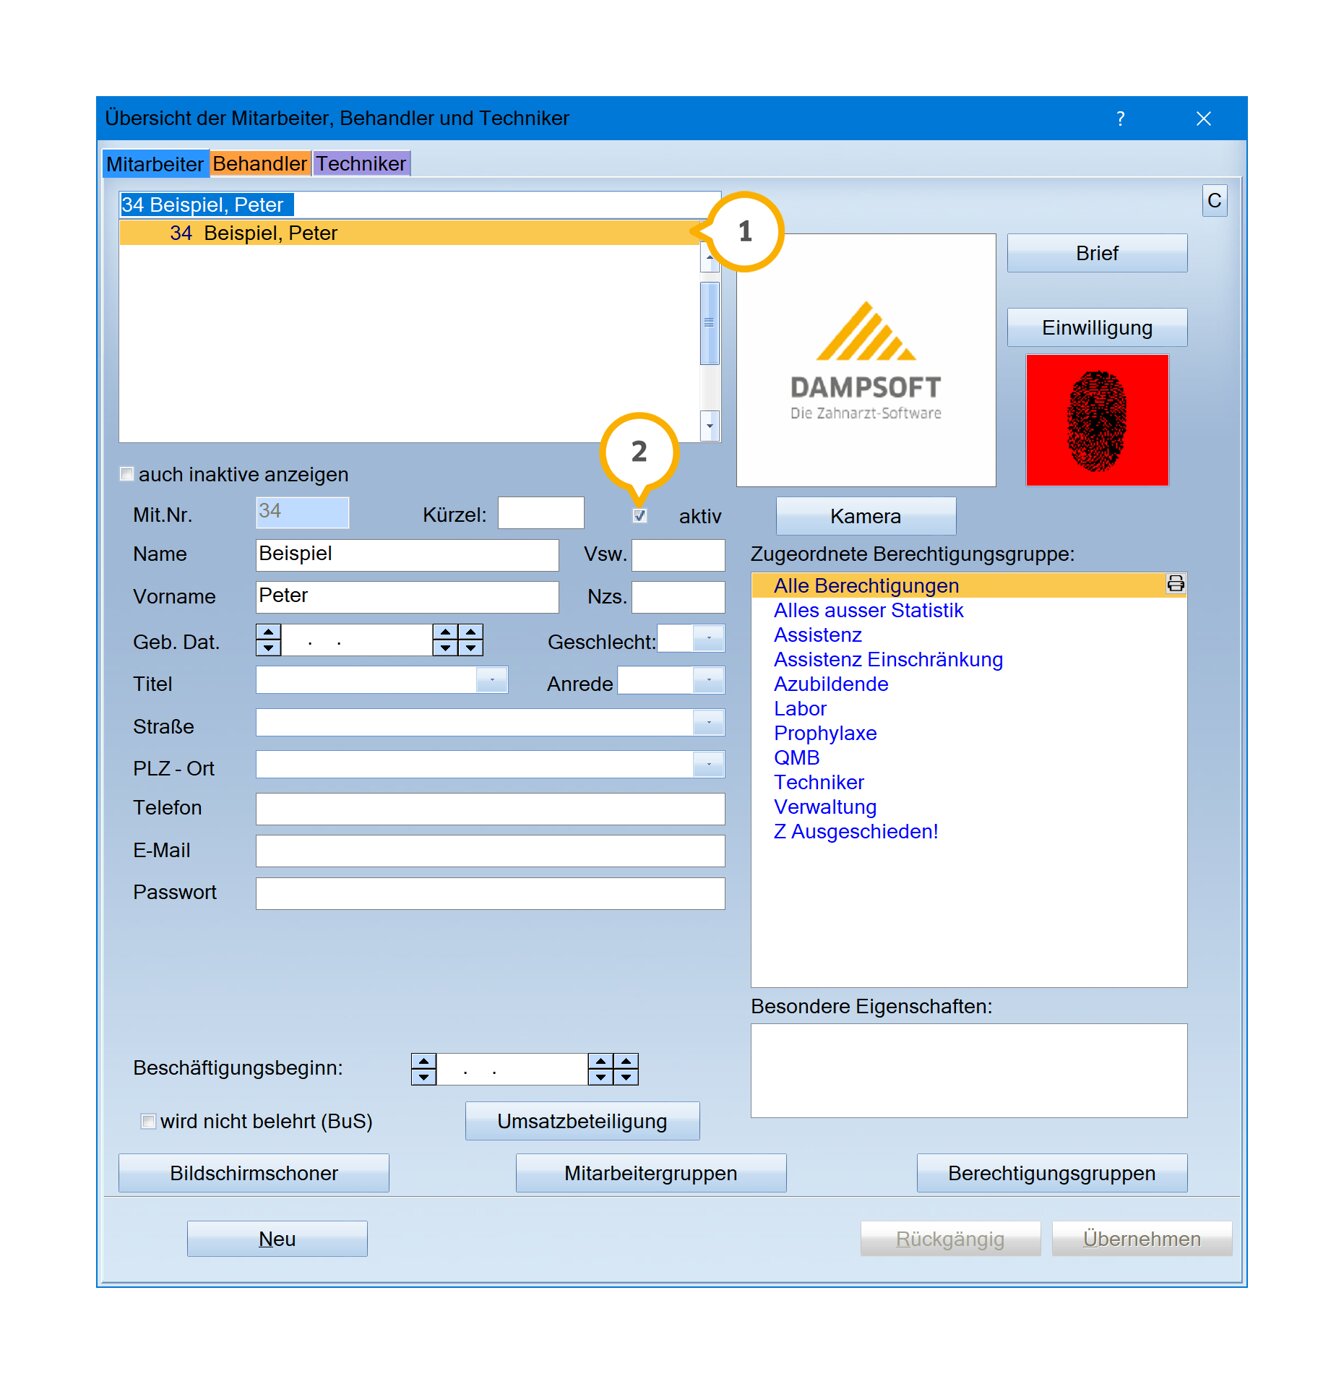Click the E-Mail input field
Viewport: 1344px width, 1384px height.
490,851
